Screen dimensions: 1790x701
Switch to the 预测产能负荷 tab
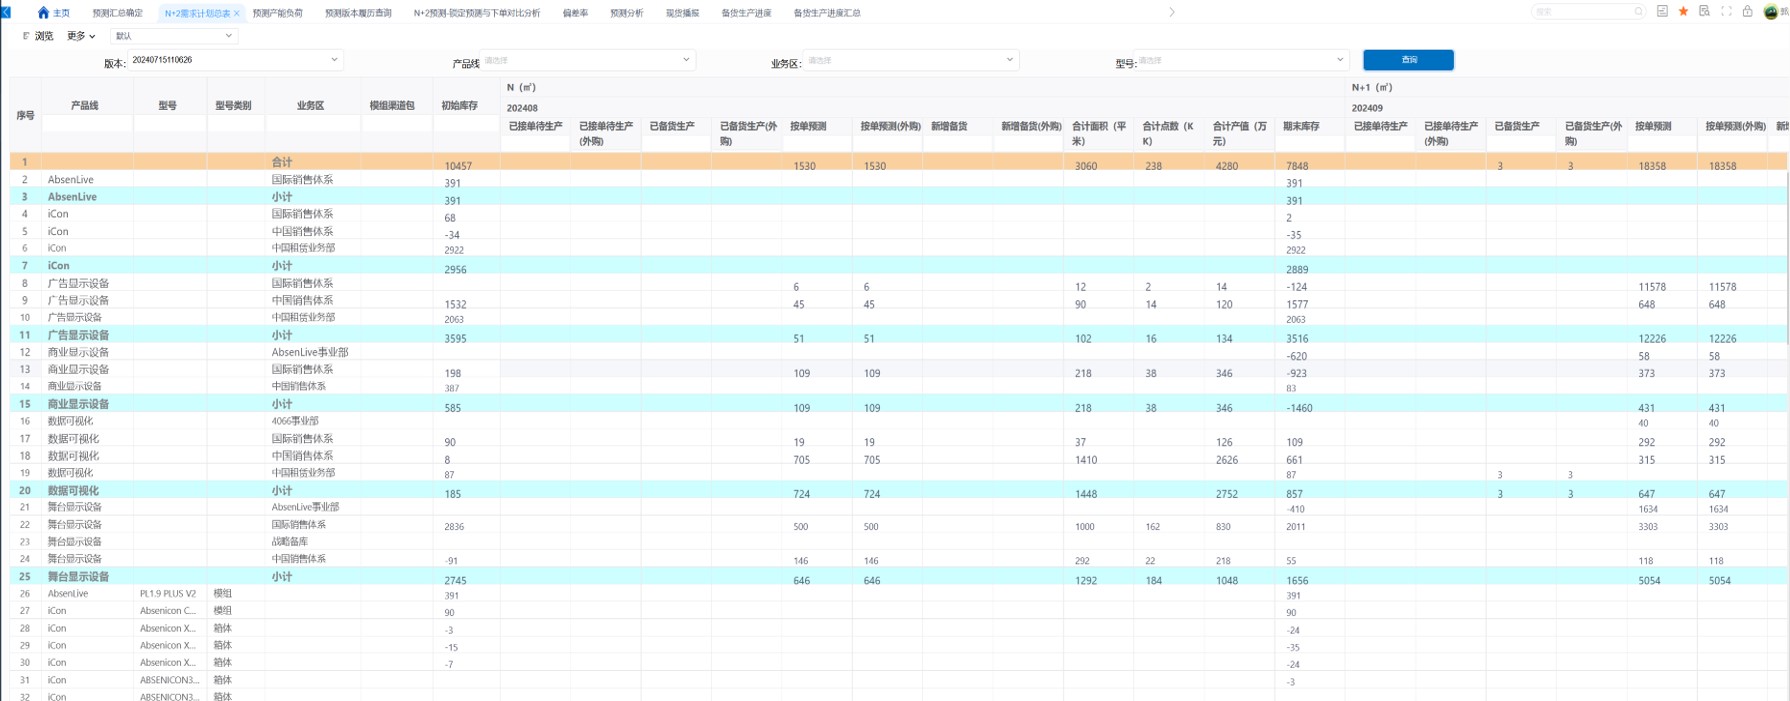(277, 13)
